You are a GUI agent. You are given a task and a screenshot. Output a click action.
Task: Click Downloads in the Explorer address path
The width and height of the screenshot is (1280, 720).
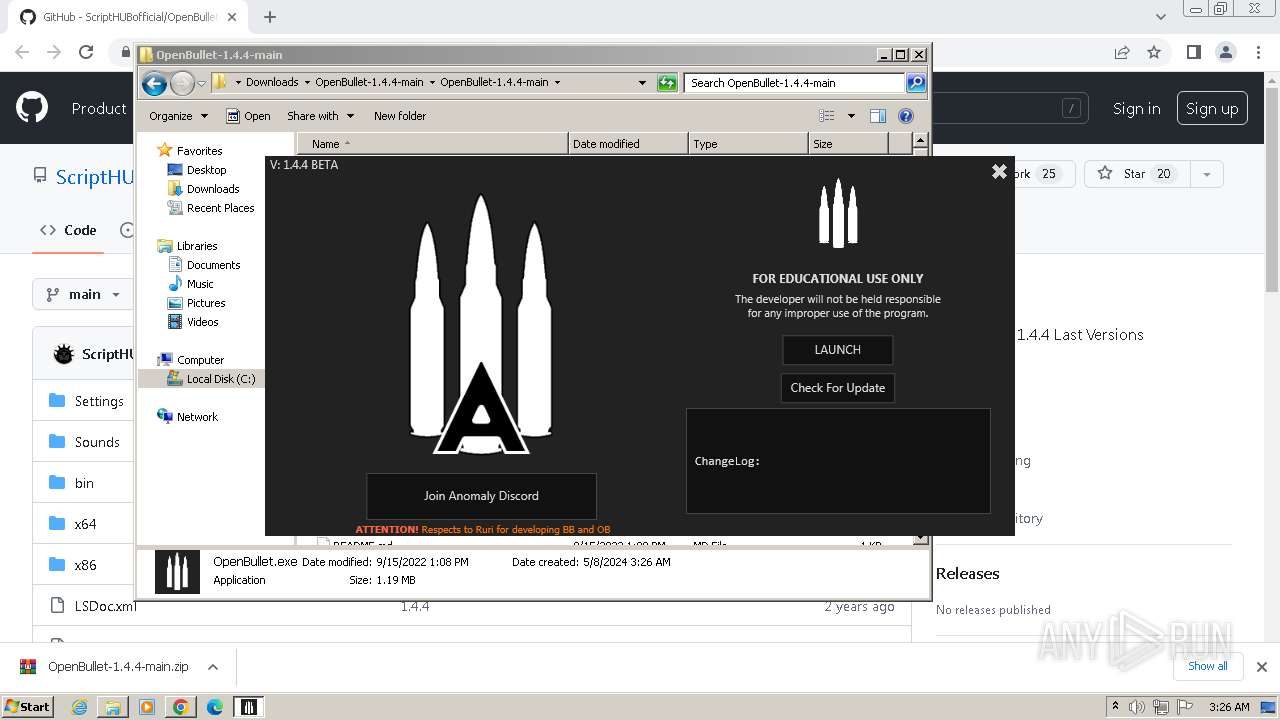click(x=272, y=83)
